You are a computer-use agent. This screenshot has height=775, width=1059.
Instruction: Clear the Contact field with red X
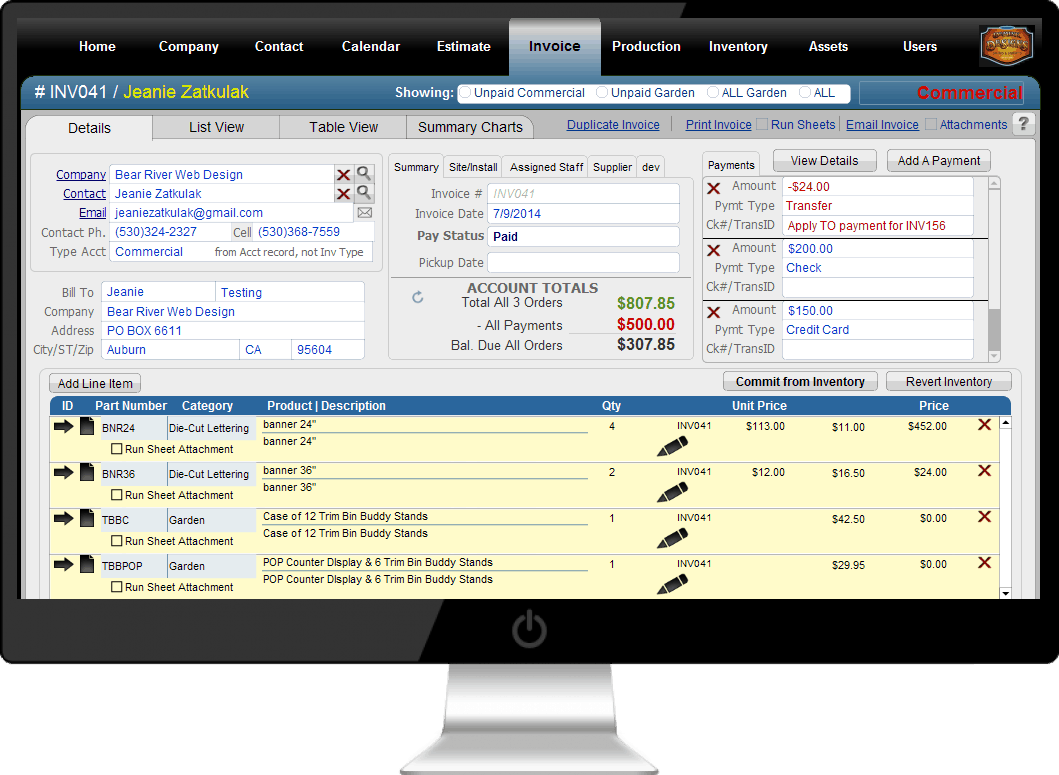click(x=343, y=194)
